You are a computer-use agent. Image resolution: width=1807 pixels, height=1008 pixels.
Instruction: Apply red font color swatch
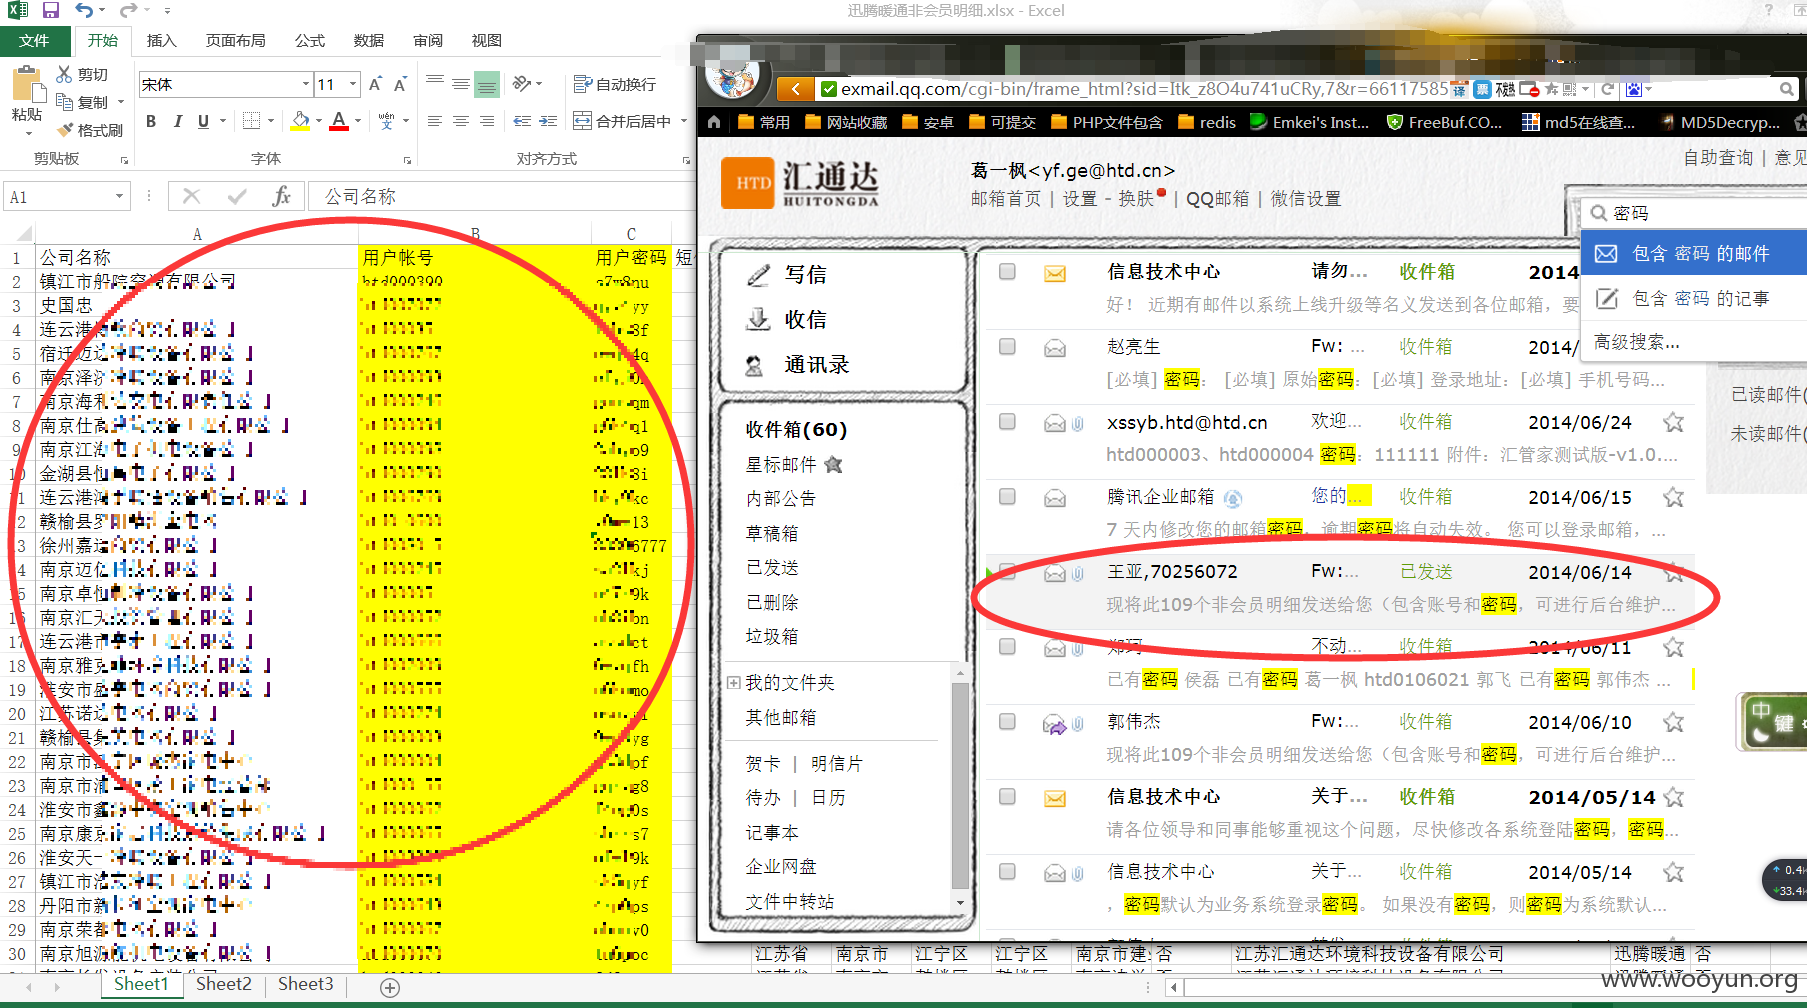click(340, 121)
